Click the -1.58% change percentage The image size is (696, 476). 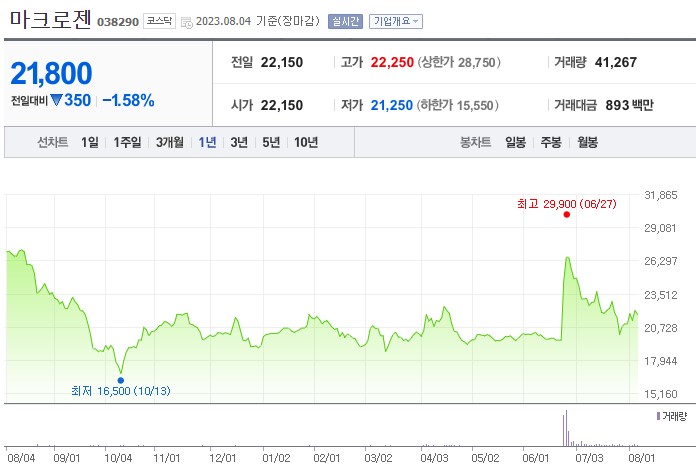(x=128, y=100)
